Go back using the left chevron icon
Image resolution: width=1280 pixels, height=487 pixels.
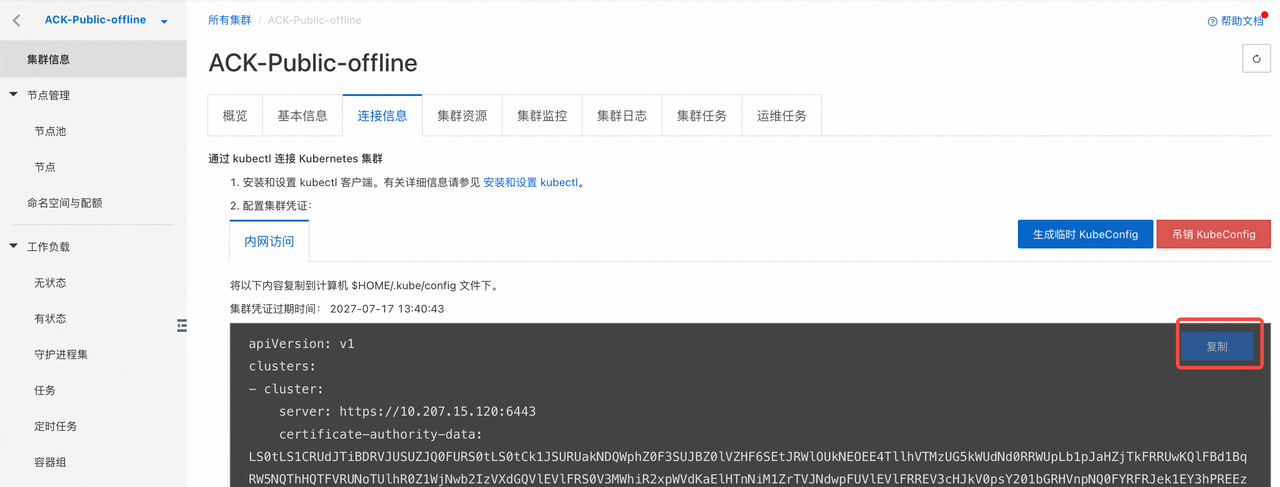point(17,20)
